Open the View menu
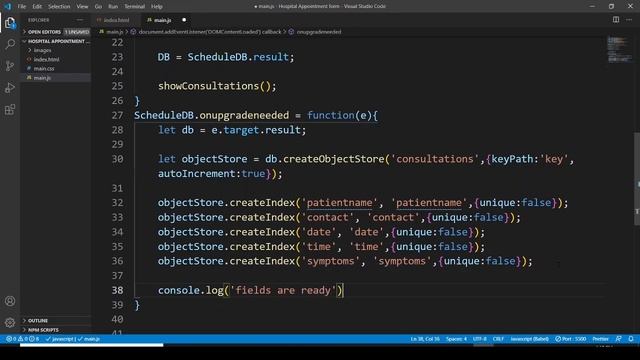Viewport: 640px width, 360px height. pos(82,7)
